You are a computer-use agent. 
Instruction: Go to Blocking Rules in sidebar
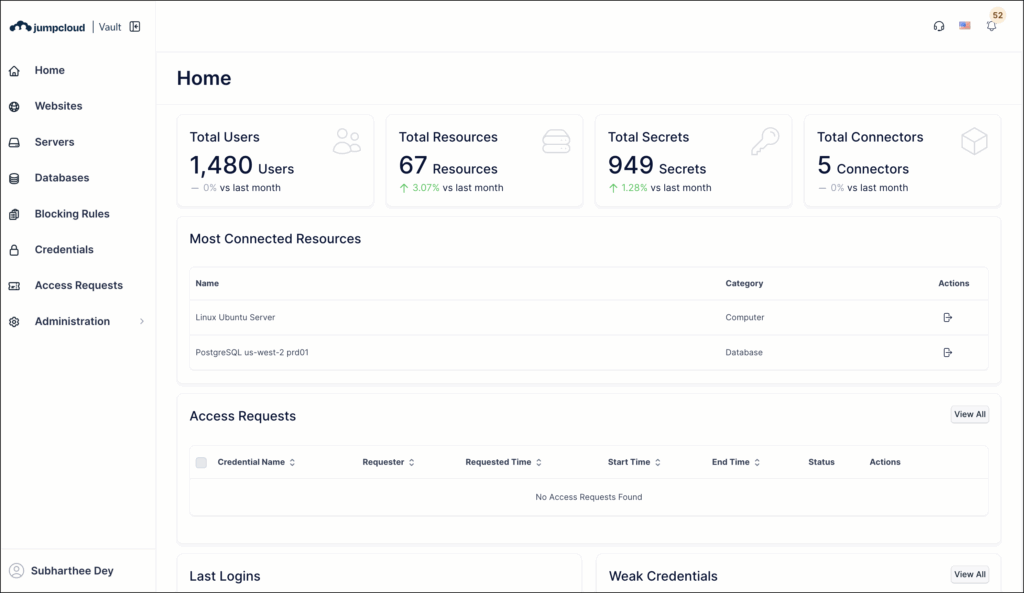coord(72,214)
